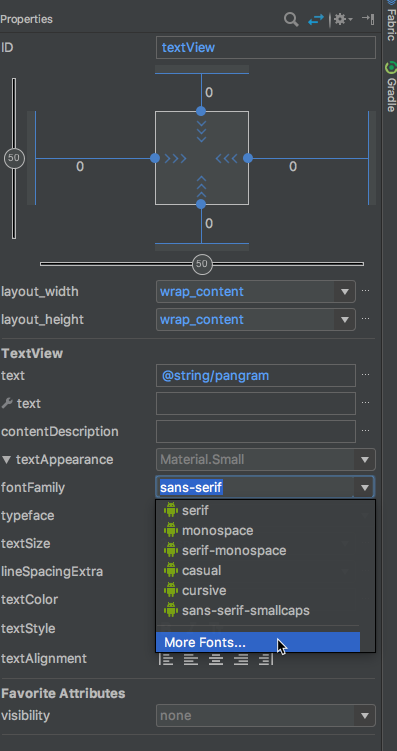Set textAlignment to center icon
Screen dimensions: 397x751
pyautogui.click(x=216, y=660)
